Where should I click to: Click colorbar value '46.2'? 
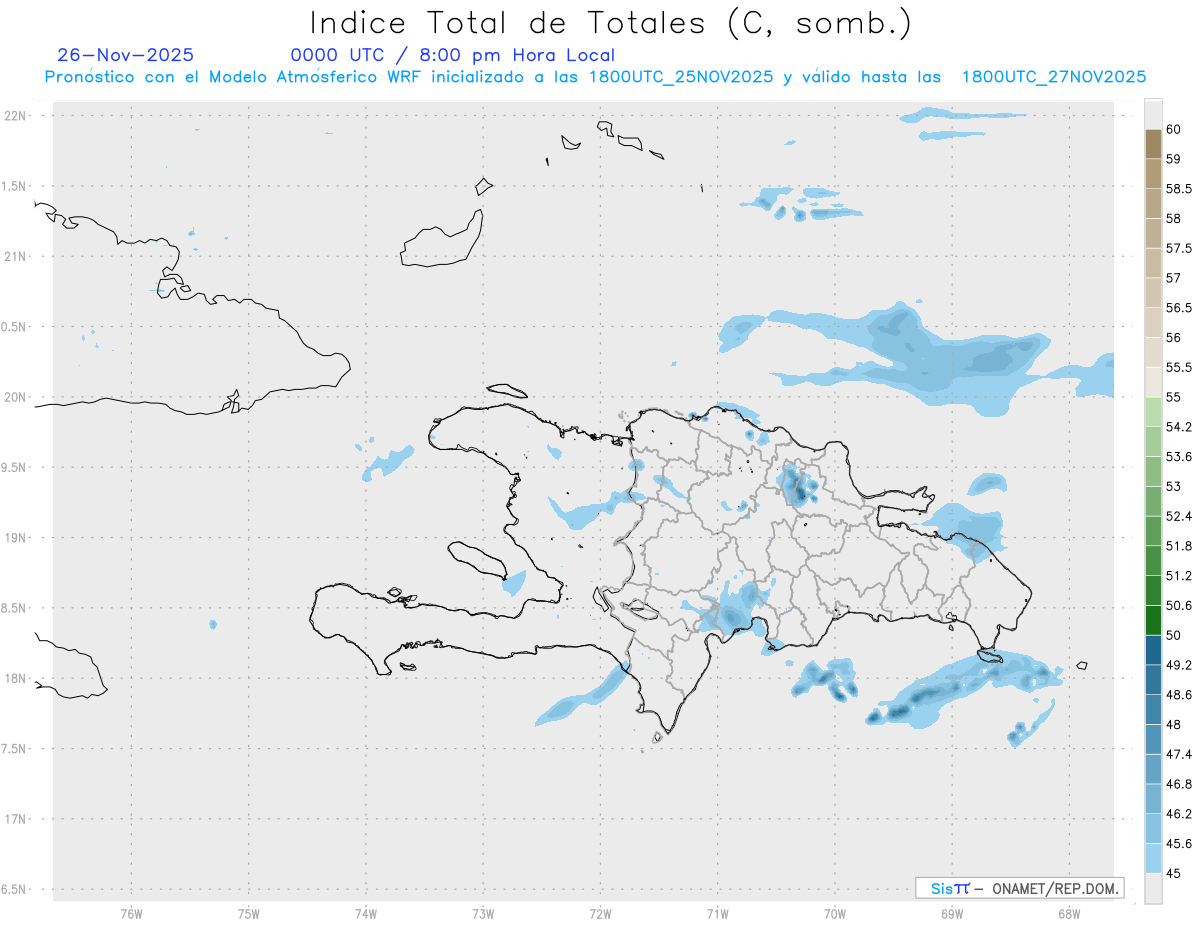(1179, 814)
